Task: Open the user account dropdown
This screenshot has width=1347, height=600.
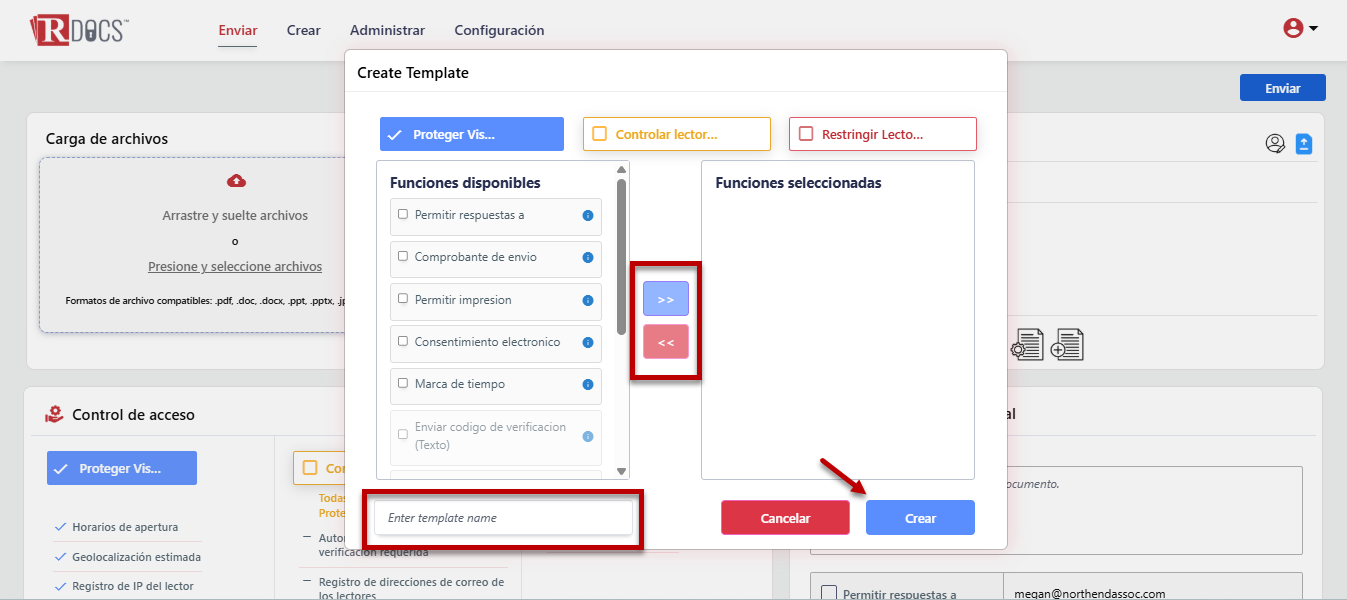Action: (x=1300, y=29)
